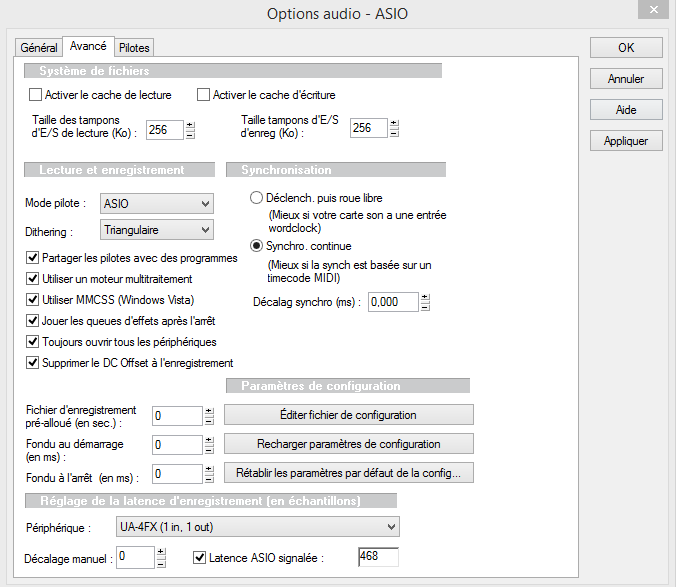Screen dimensions: 676x587
Task: Switch to the Général tab
Action: coord(39,47)
